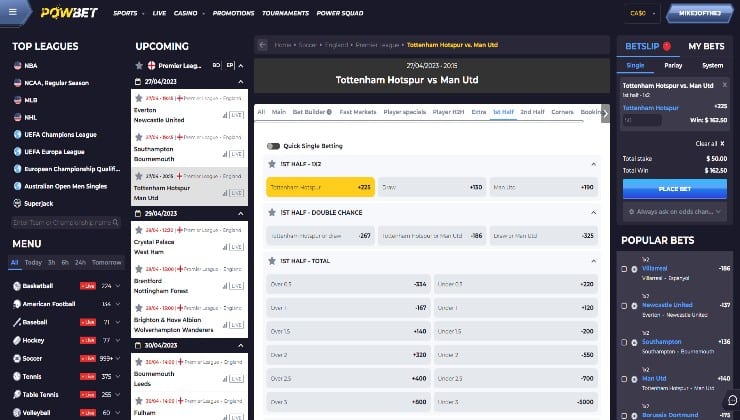Screen dimensions: 740x420
Task: Star the Everton vs Newcastle United match
Action: (x=139, y=98)
